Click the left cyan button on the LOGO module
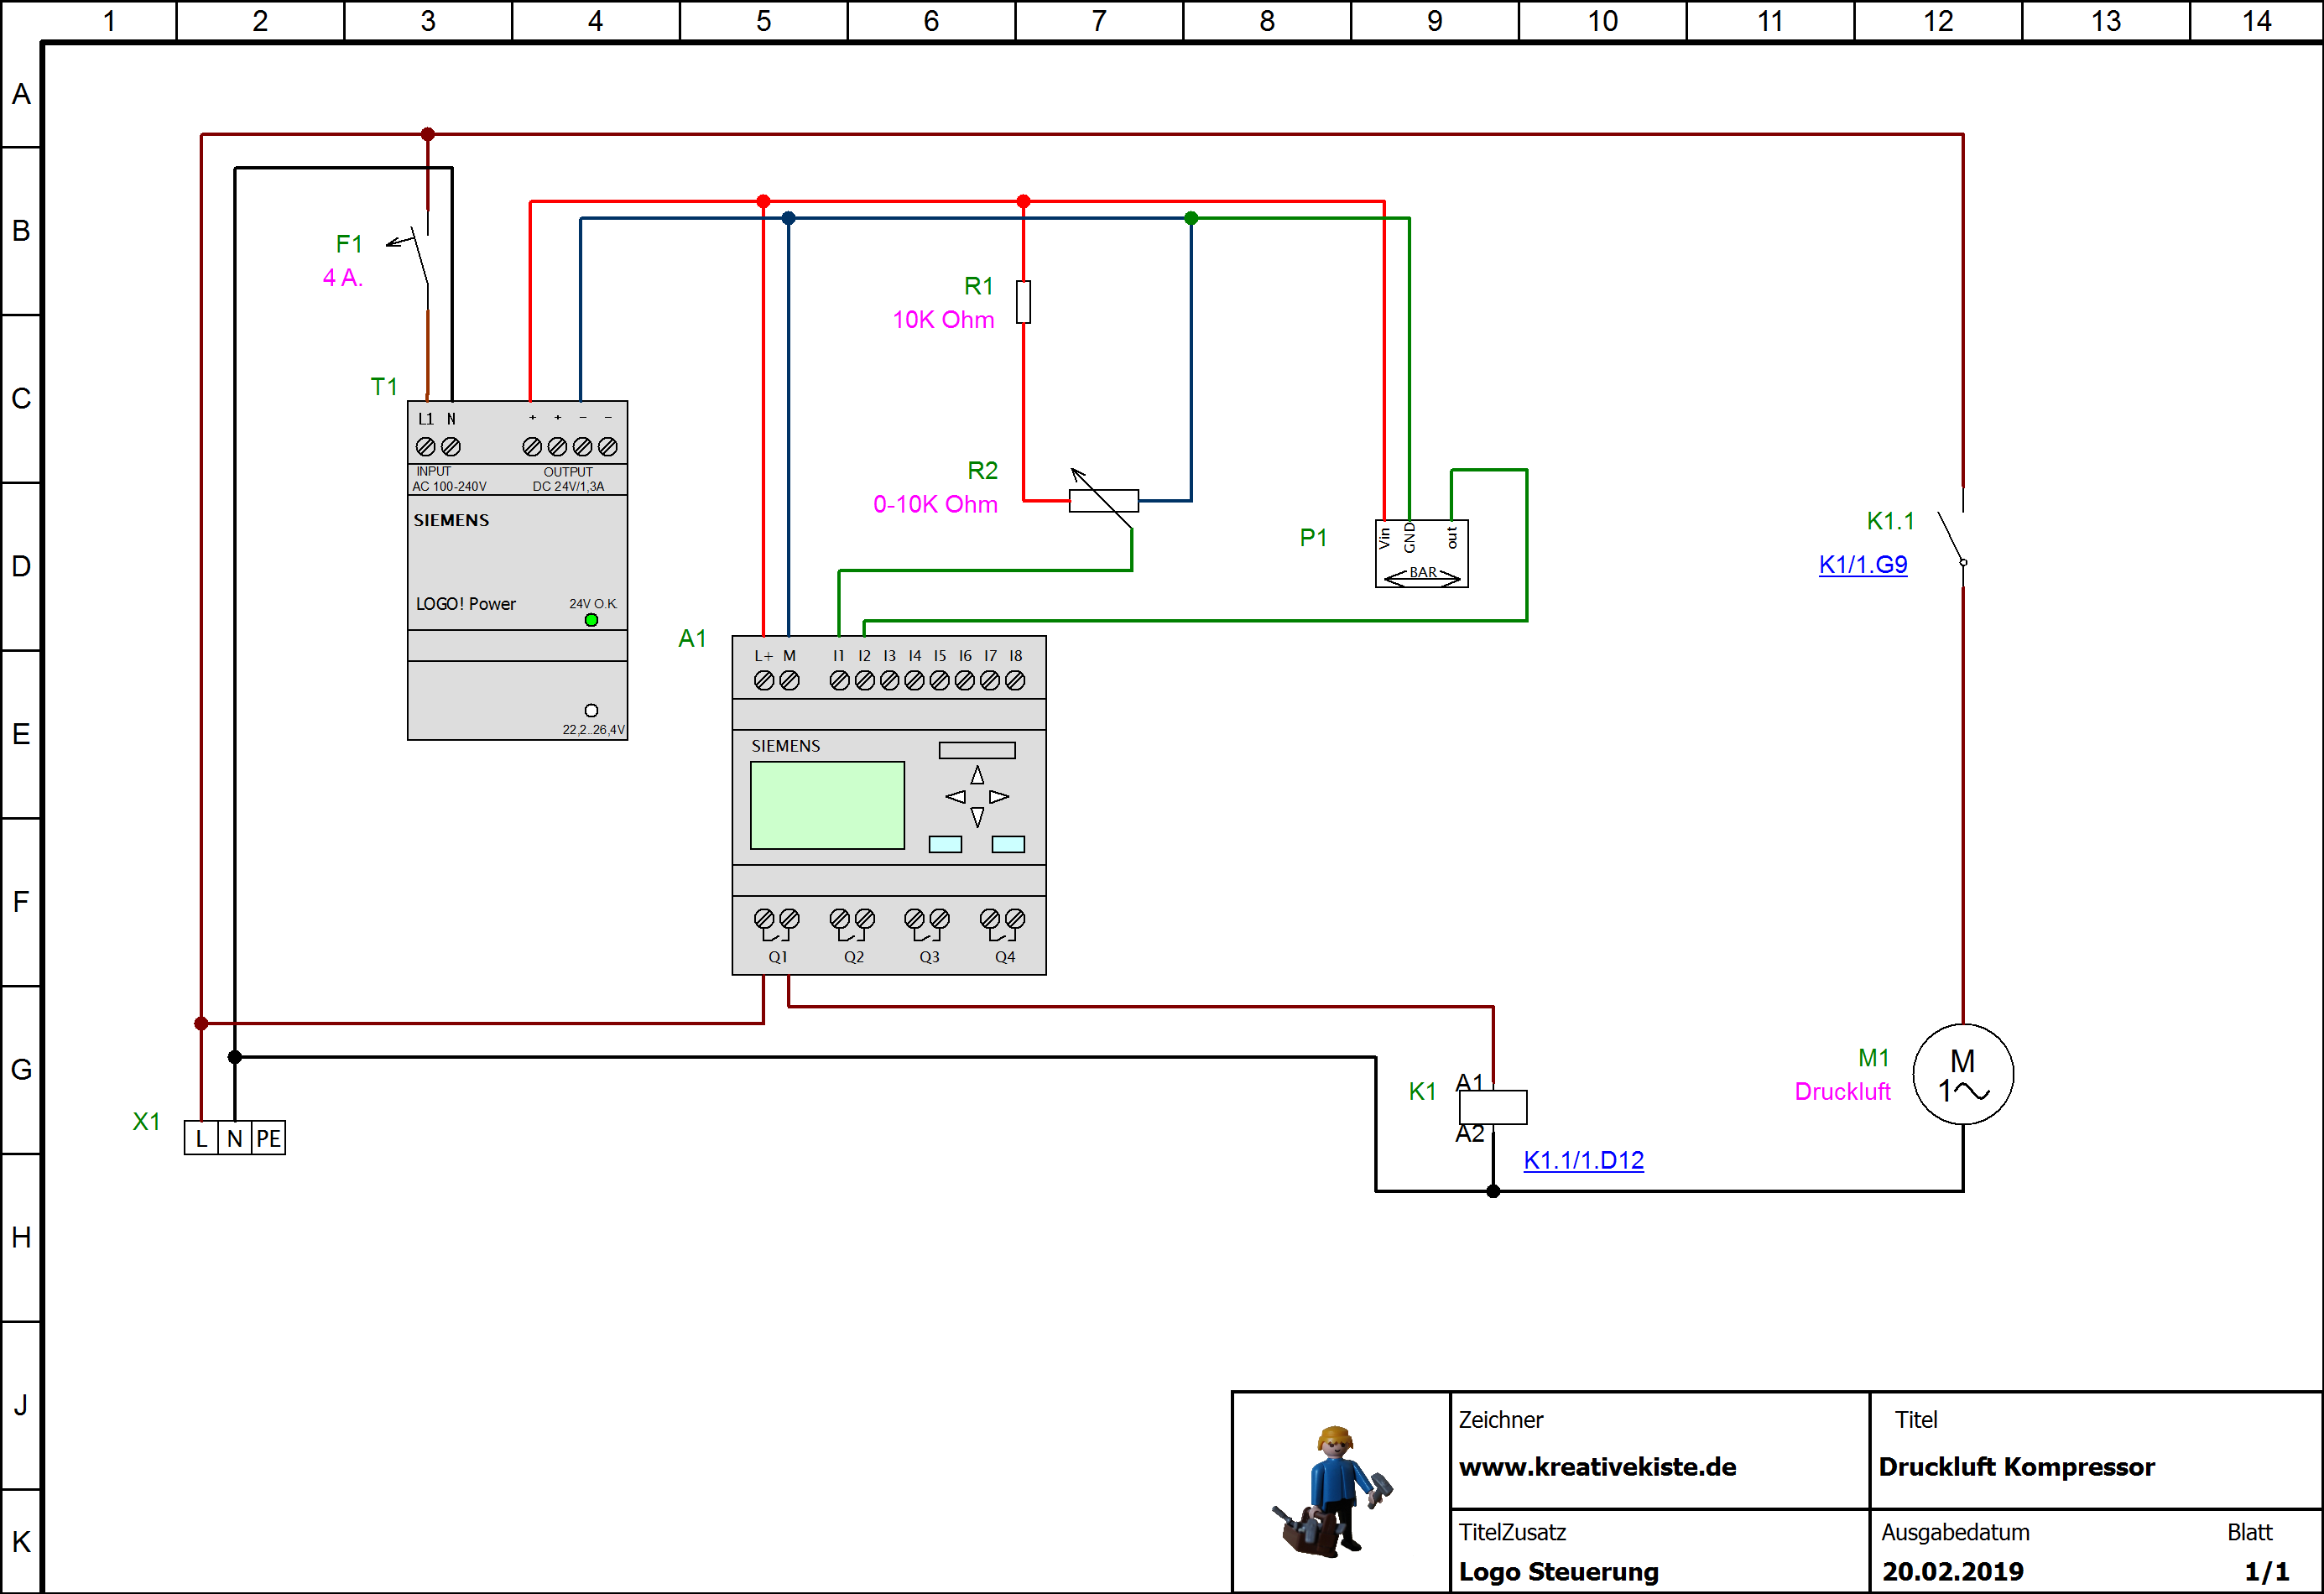This screenshot has width=2324, height=1594. point(945,844)
